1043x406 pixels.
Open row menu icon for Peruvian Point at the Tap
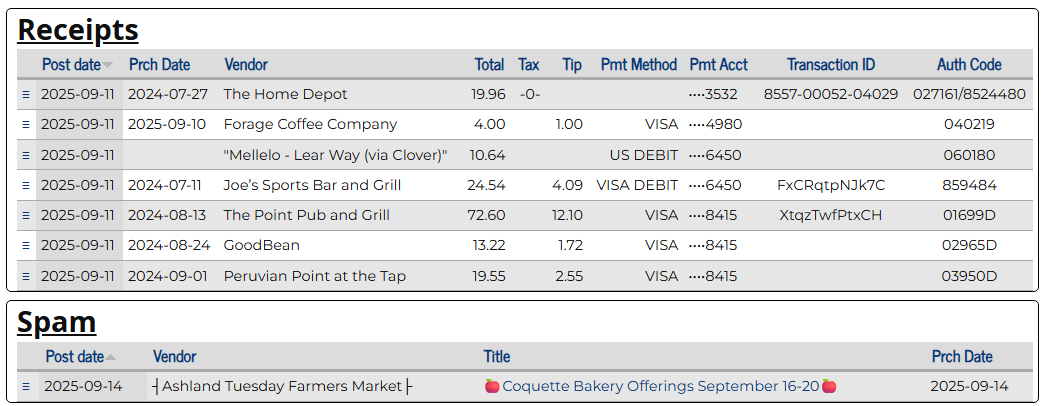coord(26,276)
